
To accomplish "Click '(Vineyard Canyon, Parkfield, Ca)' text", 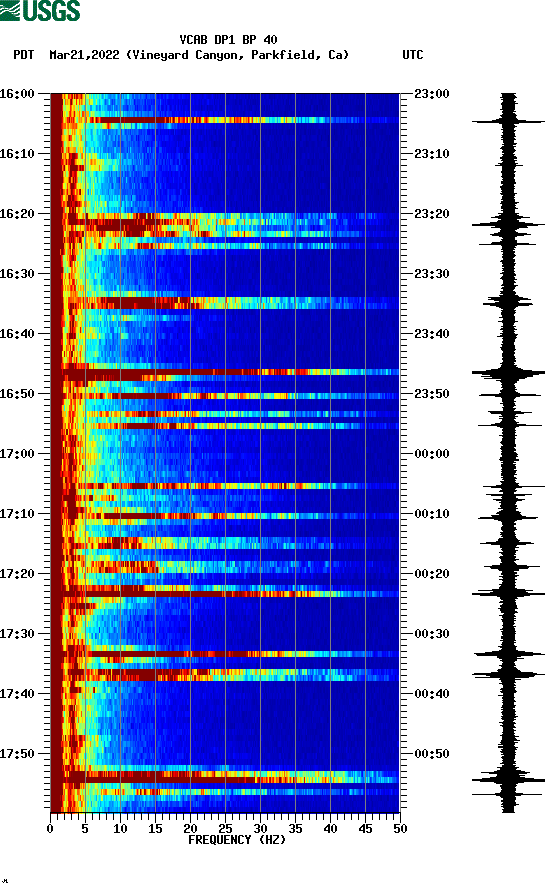I will 237,55.
